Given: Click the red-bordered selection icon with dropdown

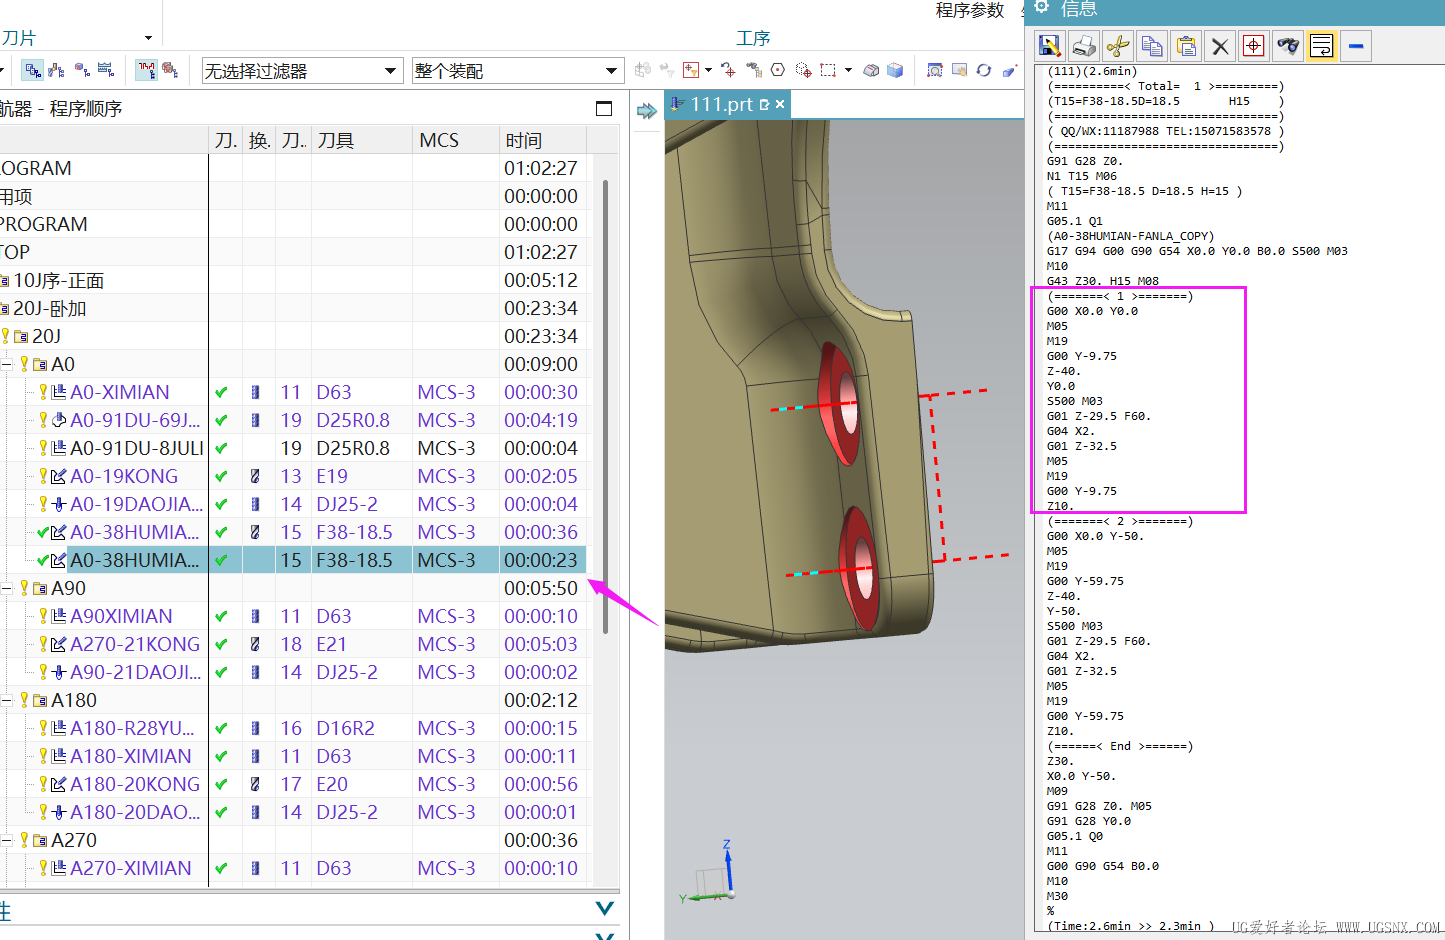Looking at the screenshot, I should click(x=691, y=70).
